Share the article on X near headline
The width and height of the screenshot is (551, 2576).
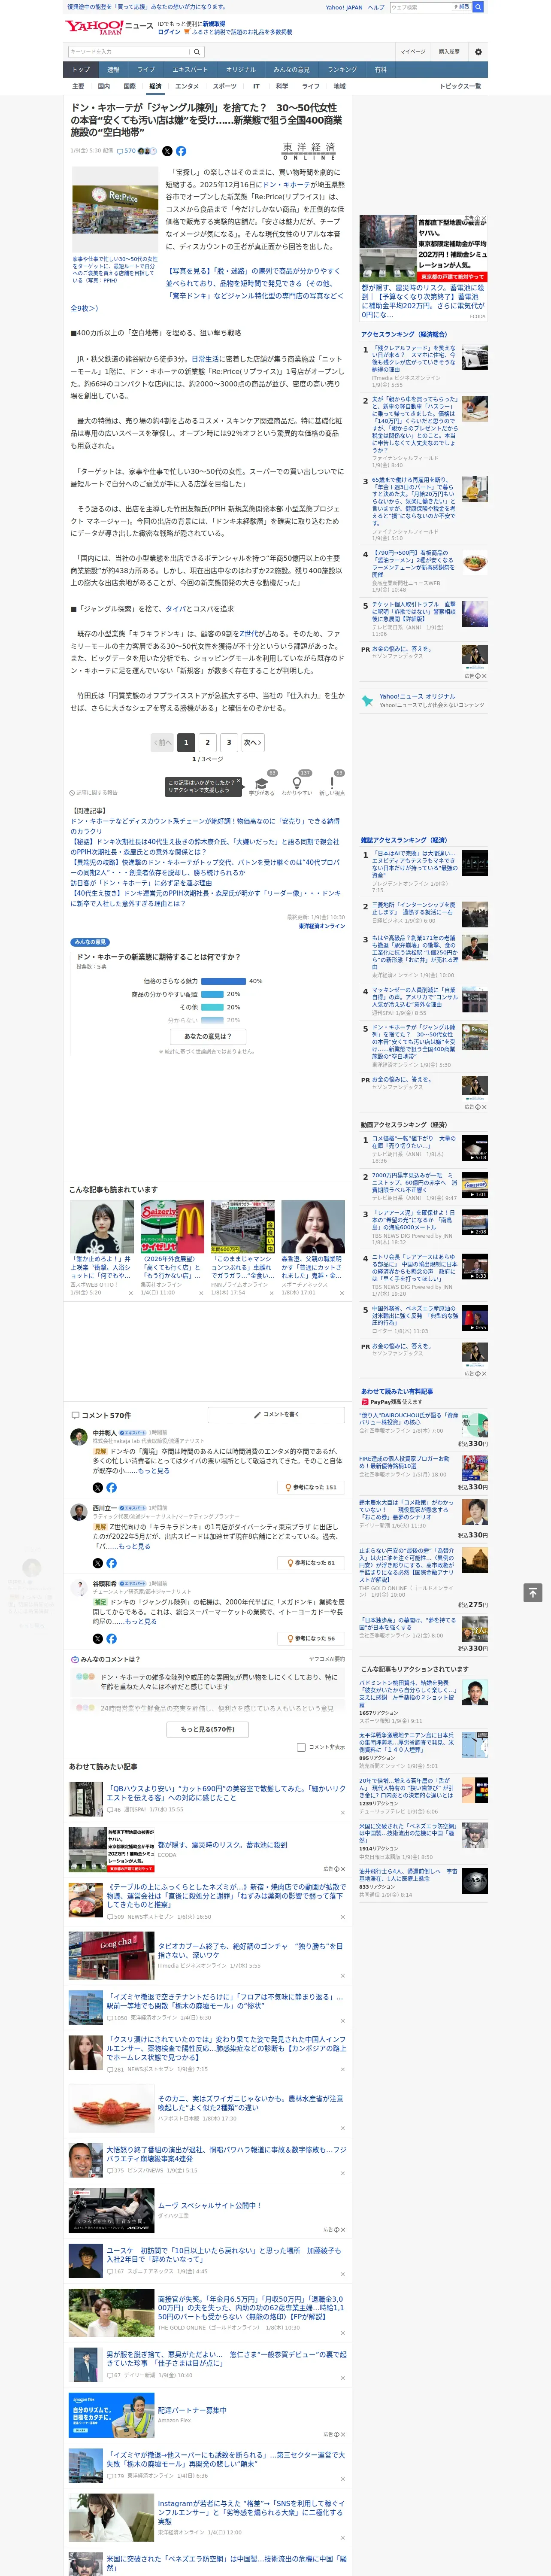(167, 151)
